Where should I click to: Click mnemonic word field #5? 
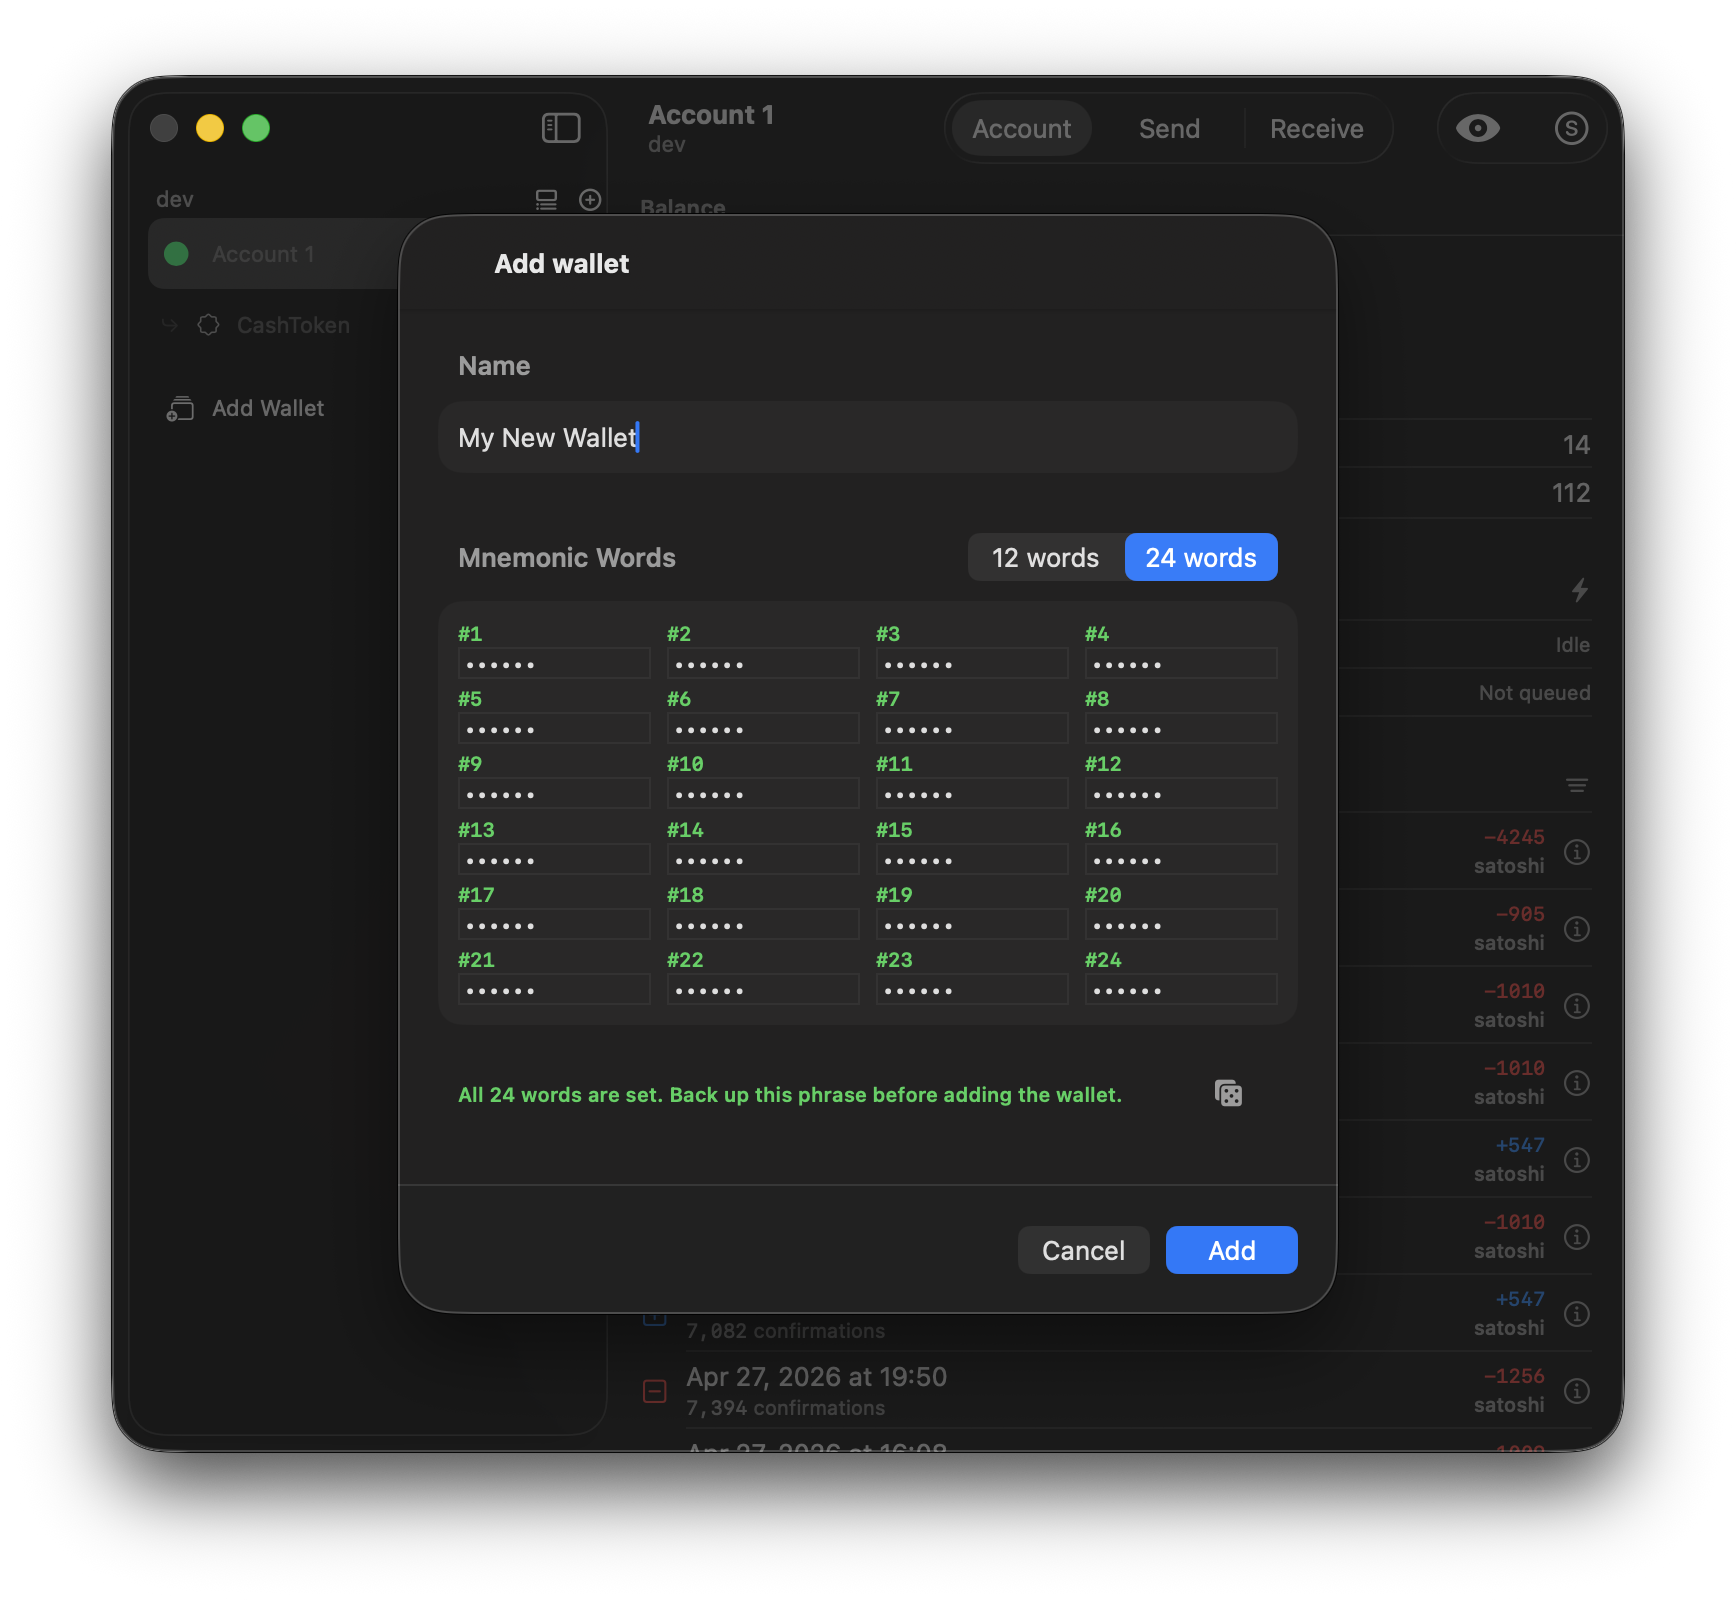554,728
